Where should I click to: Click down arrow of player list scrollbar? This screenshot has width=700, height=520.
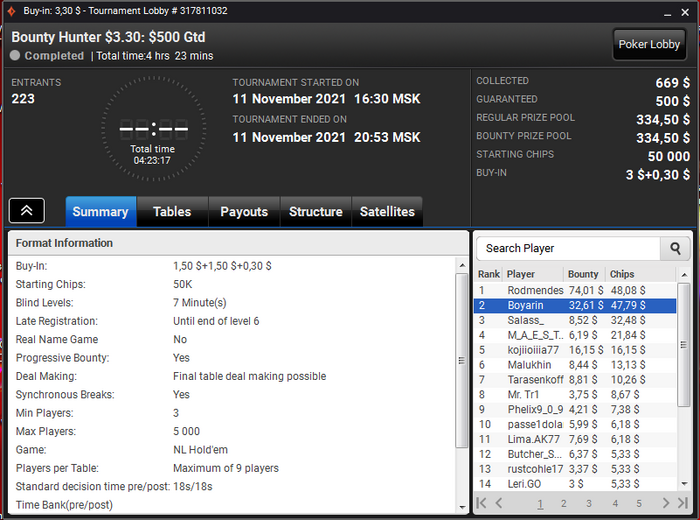pos(684,483)
